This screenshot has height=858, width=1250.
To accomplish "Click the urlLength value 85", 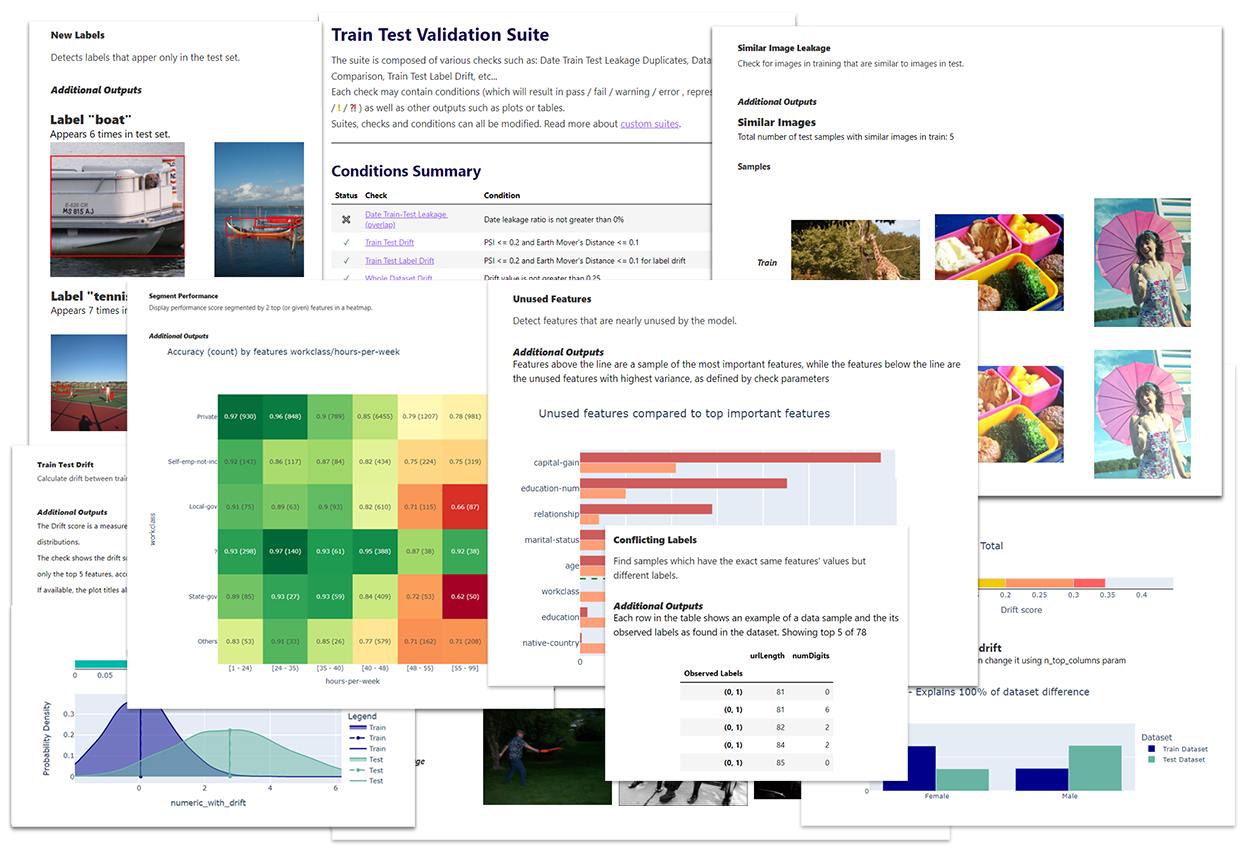I will coord(779,763).
